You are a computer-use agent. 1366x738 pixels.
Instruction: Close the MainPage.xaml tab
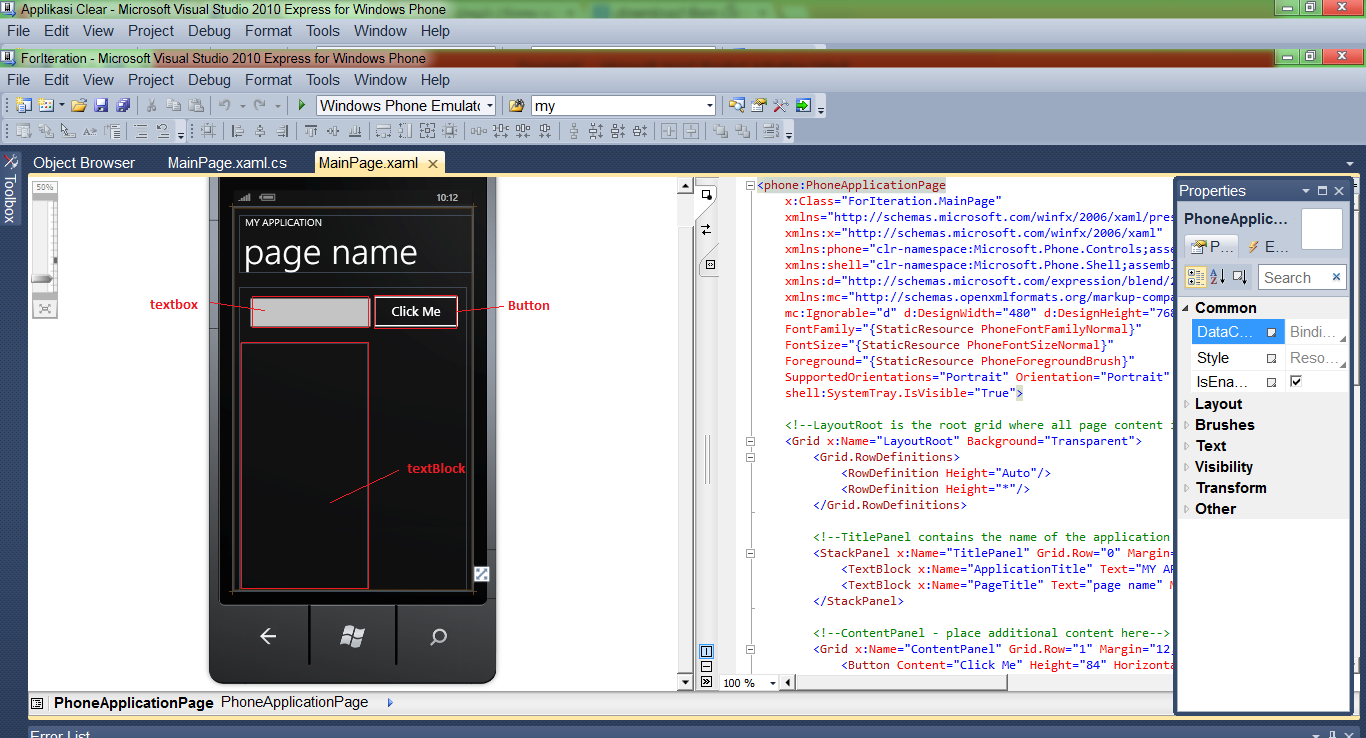[x=432, y=164]
